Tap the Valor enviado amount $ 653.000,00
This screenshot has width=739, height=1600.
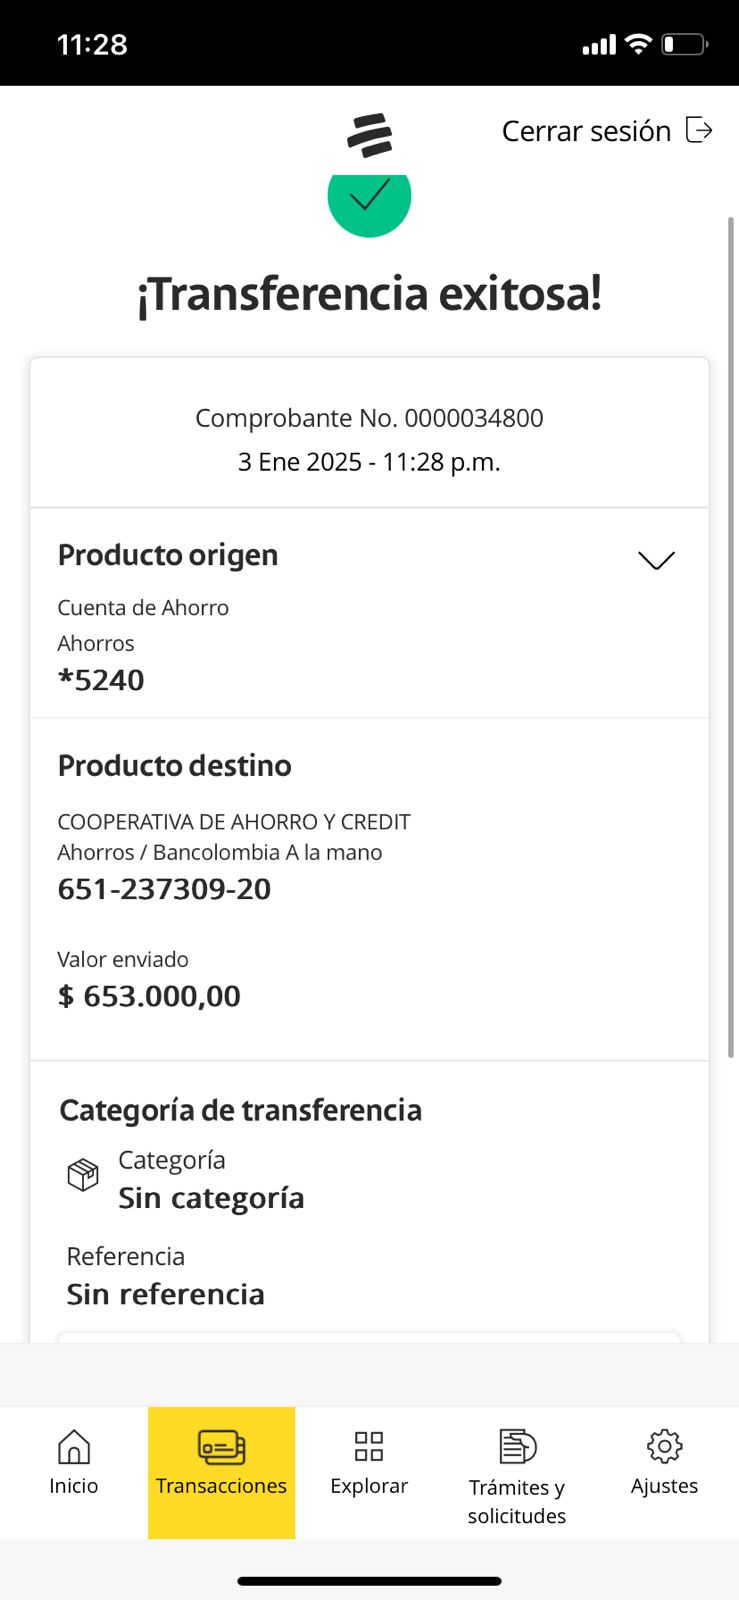tap(149, 996)
